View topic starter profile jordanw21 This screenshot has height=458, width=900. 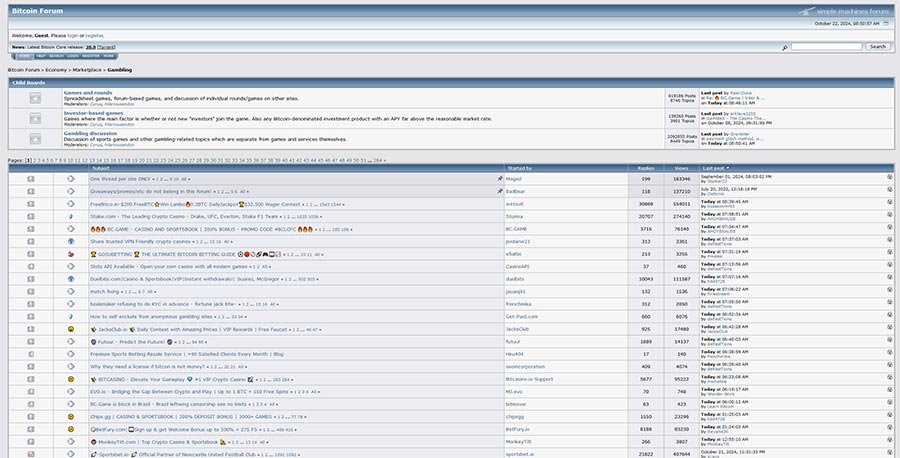click(518, 242)
